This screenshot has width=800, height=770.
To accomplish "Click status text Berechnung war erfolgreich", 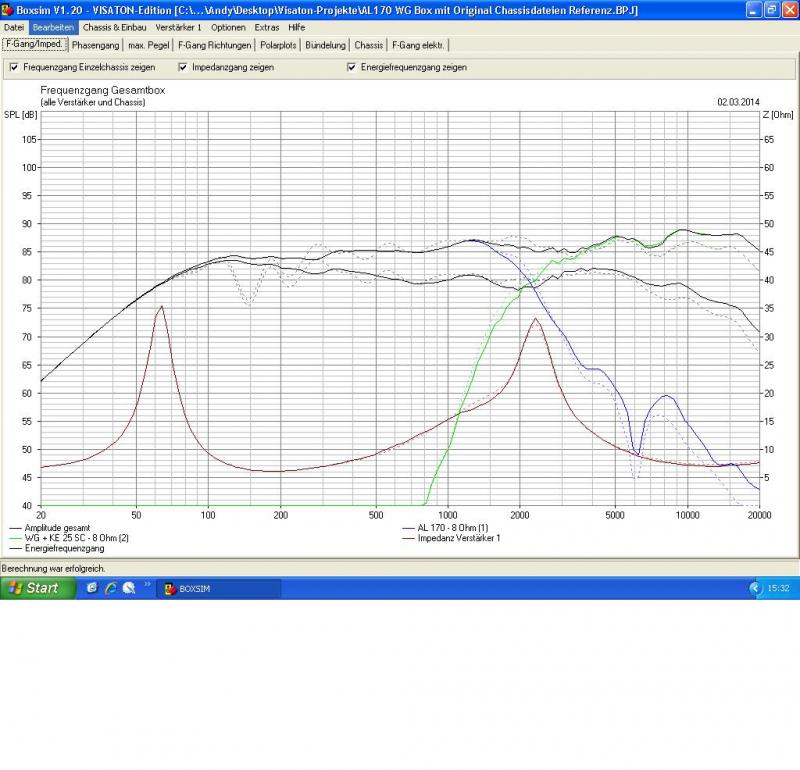I will click(x=53, y=568).
